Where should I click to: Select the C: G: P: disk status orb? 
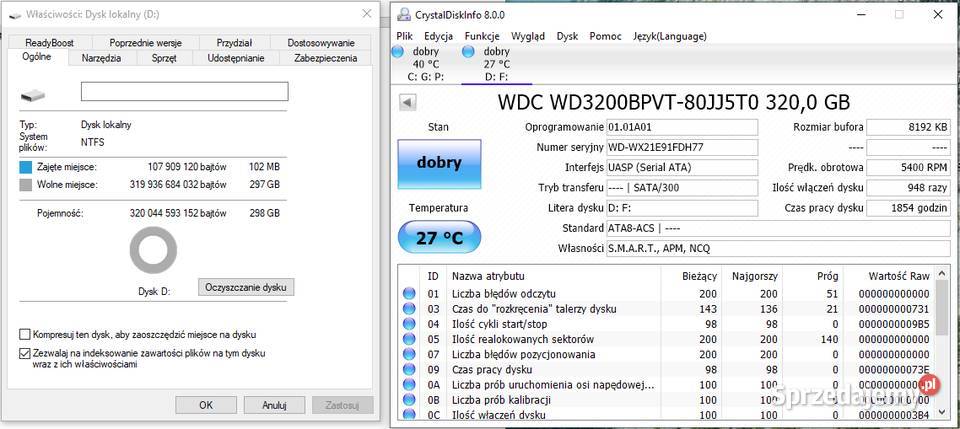[x=397, y=52]
